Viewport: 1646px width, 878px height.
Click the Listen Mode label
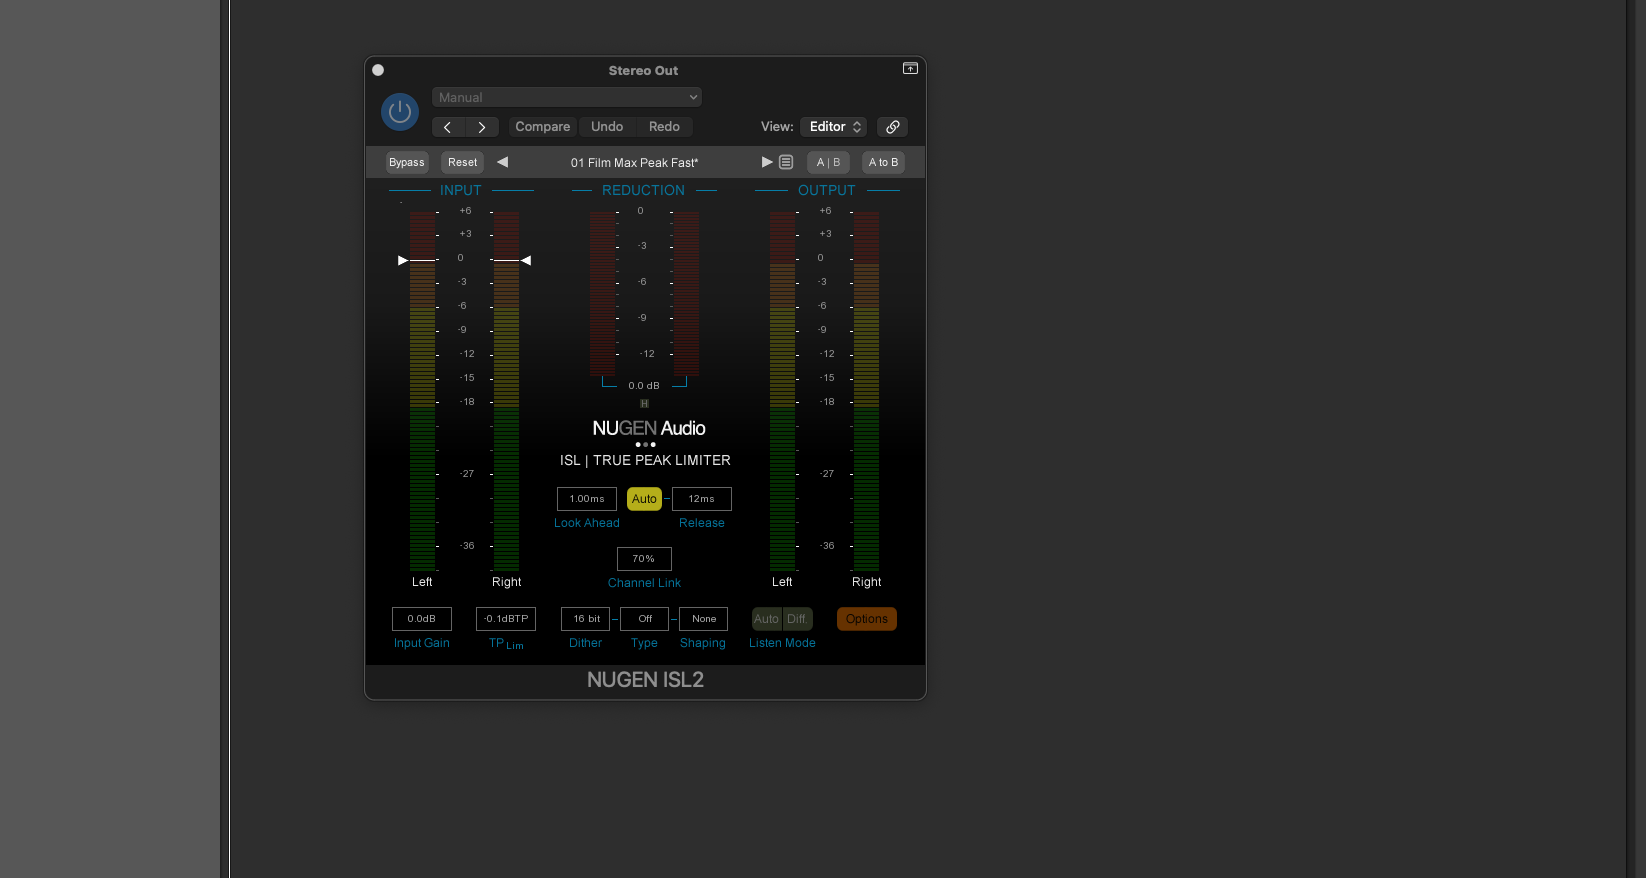point(782,643)
